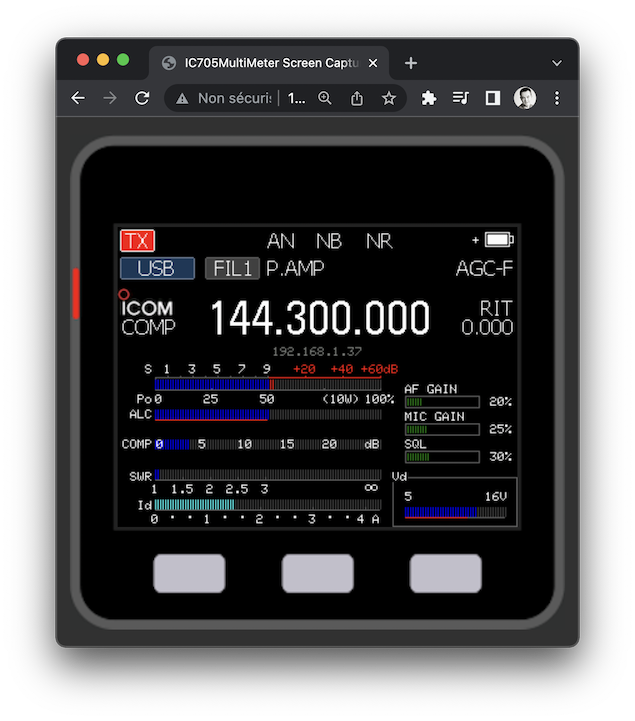The image size is (635, 721).
Task: Go back with the browser back arrow
Action: (x=78, y=98)
